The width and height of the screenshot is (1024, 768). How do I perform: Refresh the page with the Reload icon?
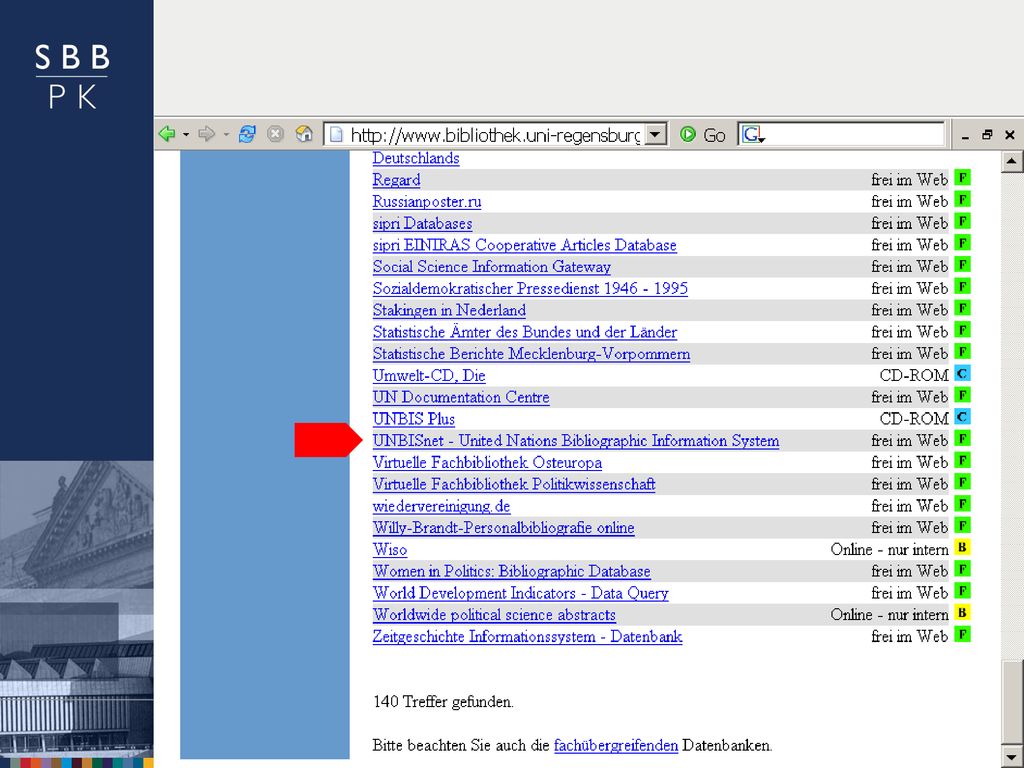coord(247,134)
